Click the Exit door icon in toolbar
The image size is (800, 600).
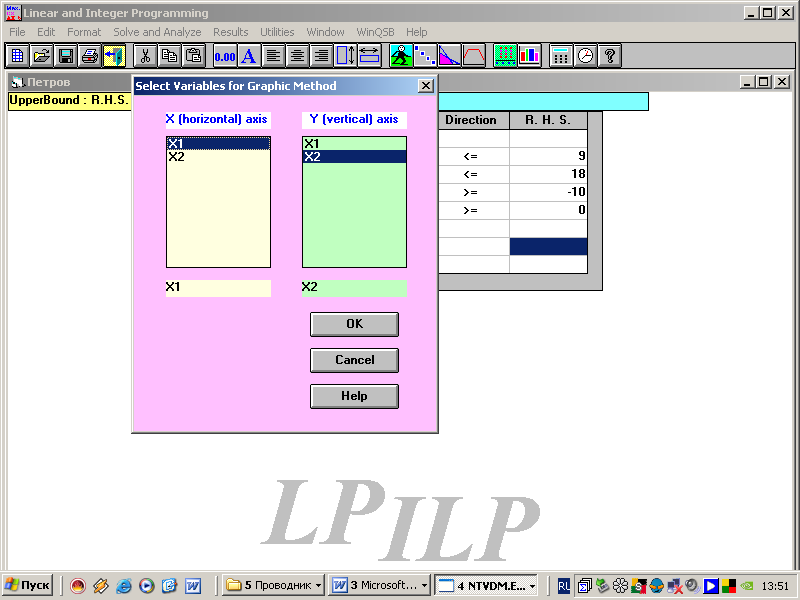point(114,56)
